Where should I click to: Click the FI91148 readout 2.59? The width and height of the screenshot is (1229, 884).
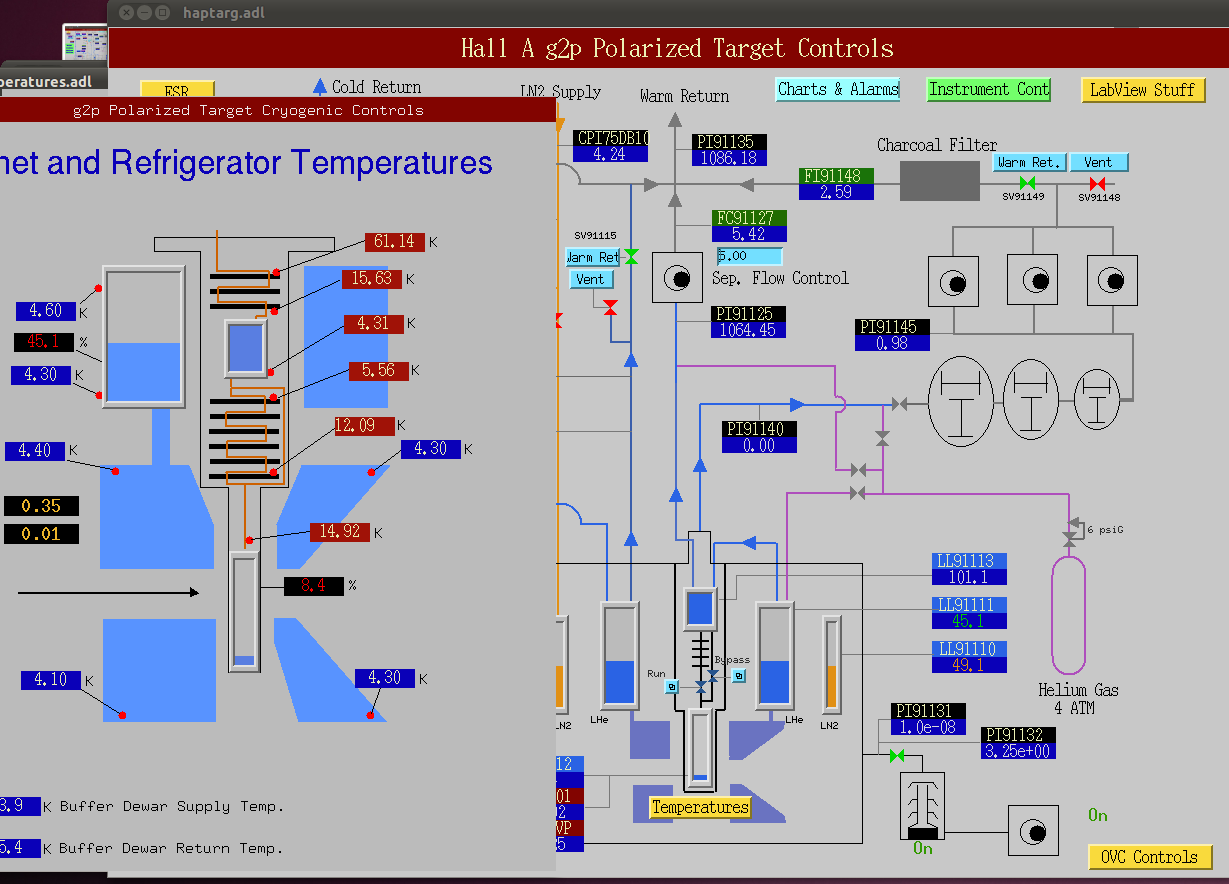[x=836, y=192]
